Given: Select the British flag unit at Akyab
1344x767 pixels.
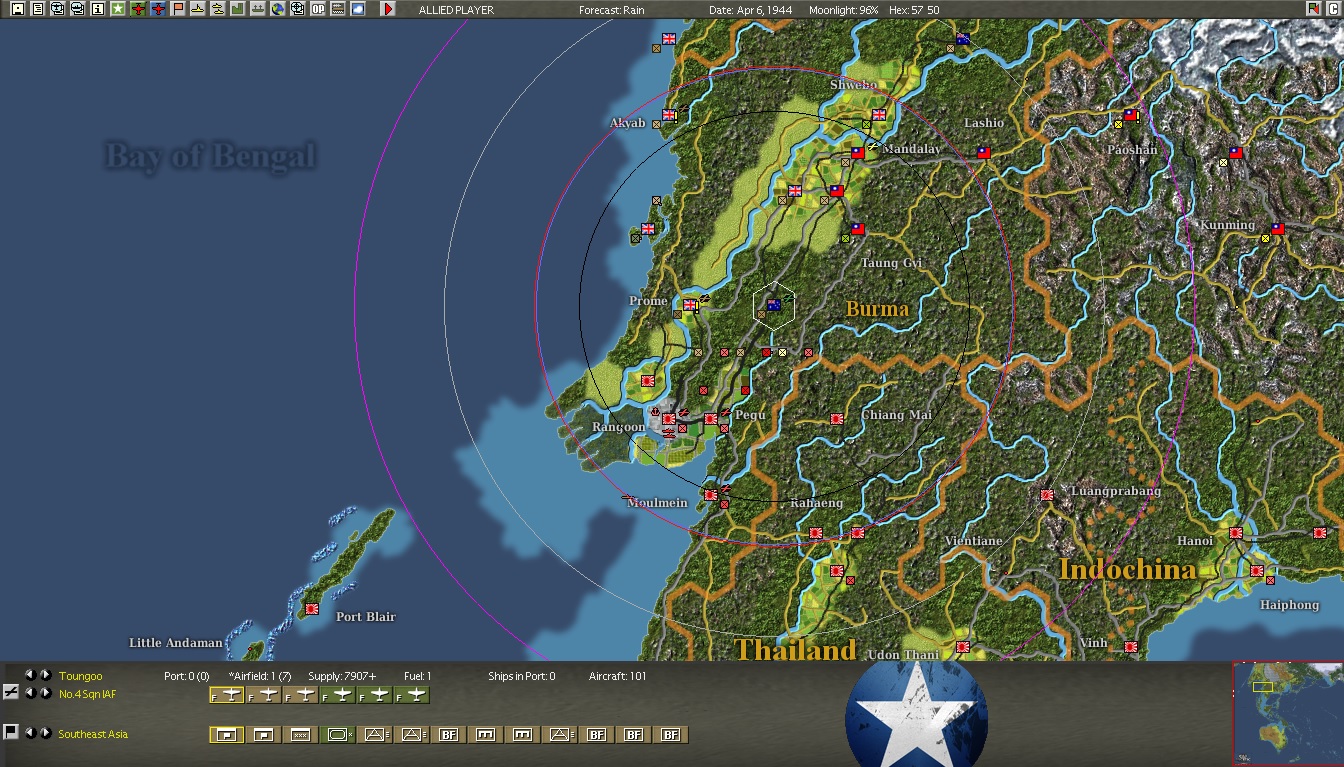Looking at the screenshot, I should coord(669,115).
